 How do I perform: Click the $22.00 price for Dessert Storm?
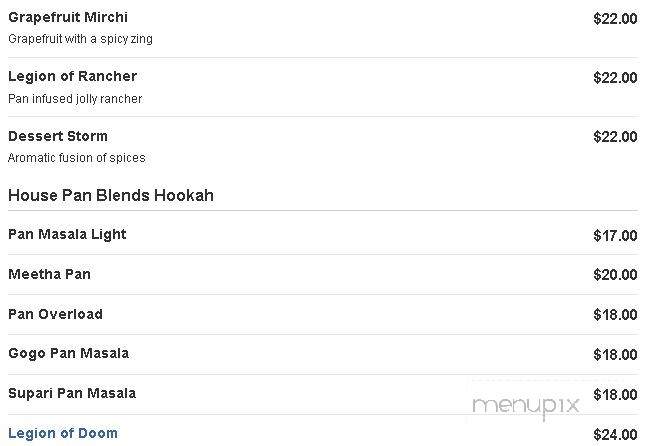(615, 137)
